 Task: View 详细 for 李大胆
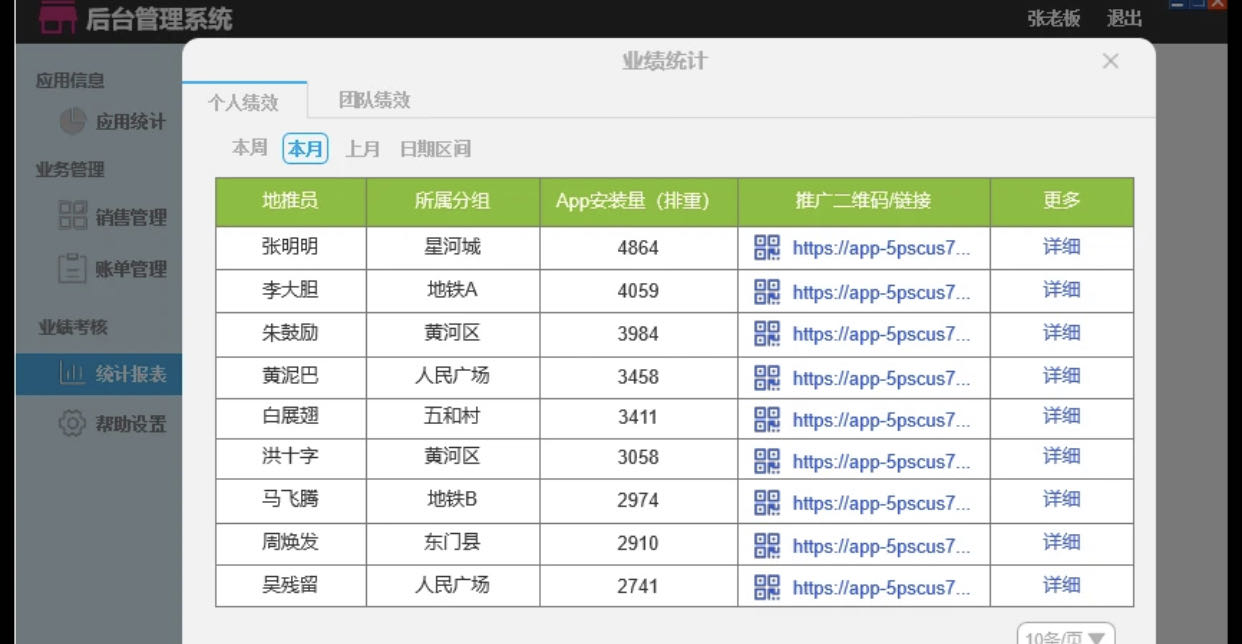pos(1062,290)
